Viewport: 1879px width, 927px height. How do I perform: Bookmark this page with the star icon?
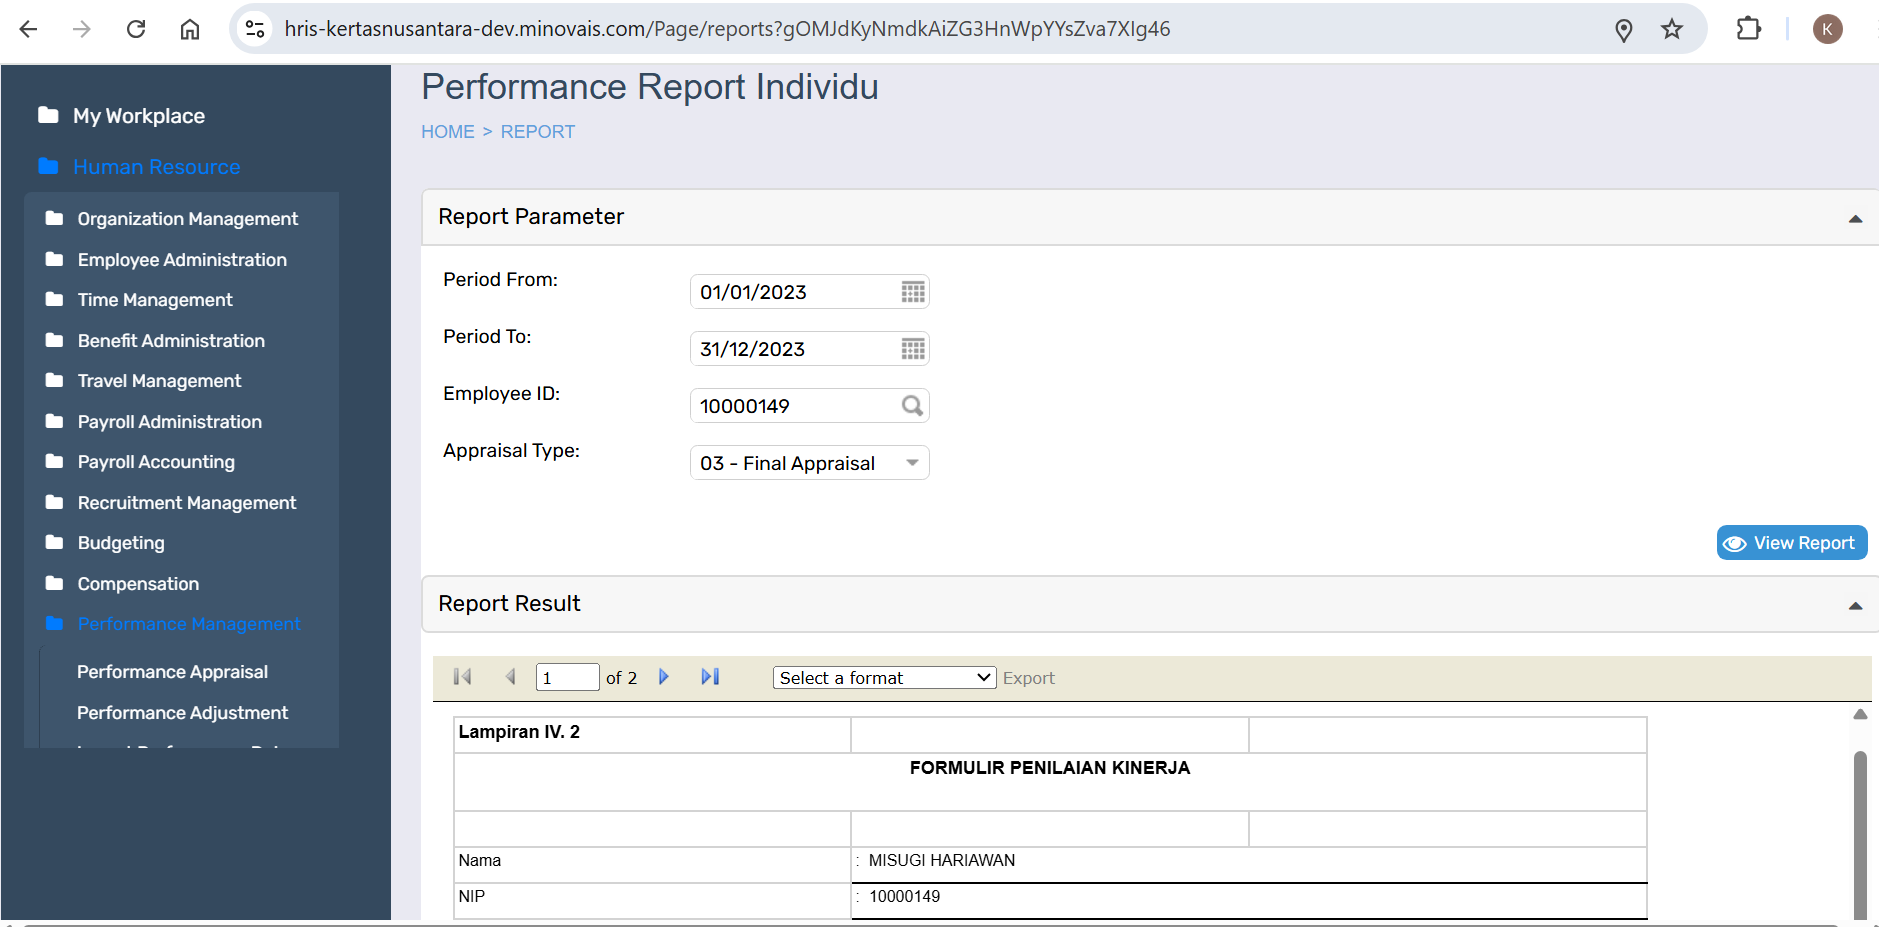1672,29
